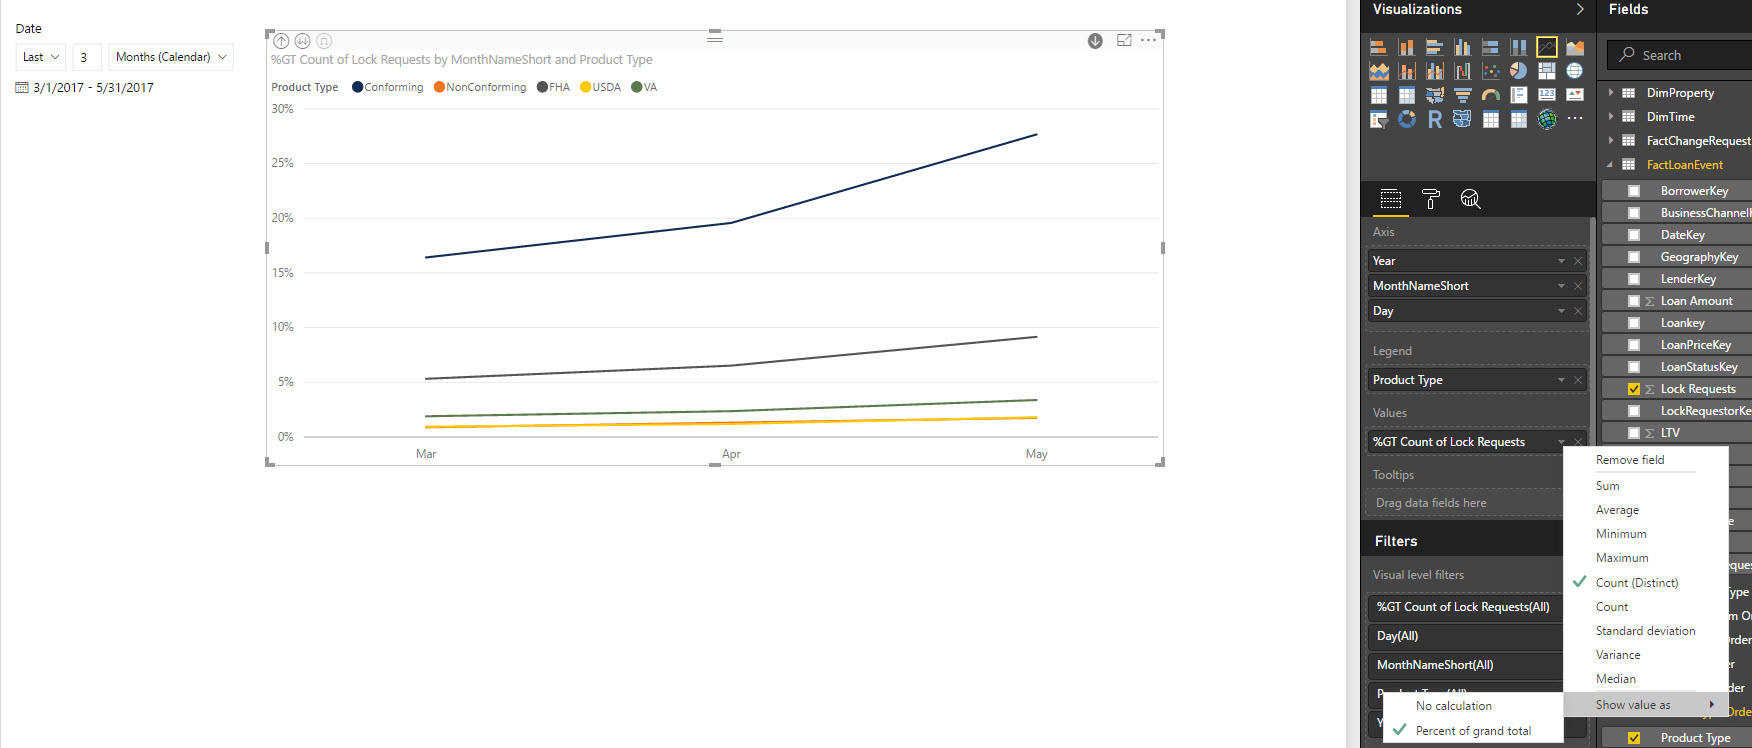Select the clustered column chart visualization

click(x=1462, y=47)
